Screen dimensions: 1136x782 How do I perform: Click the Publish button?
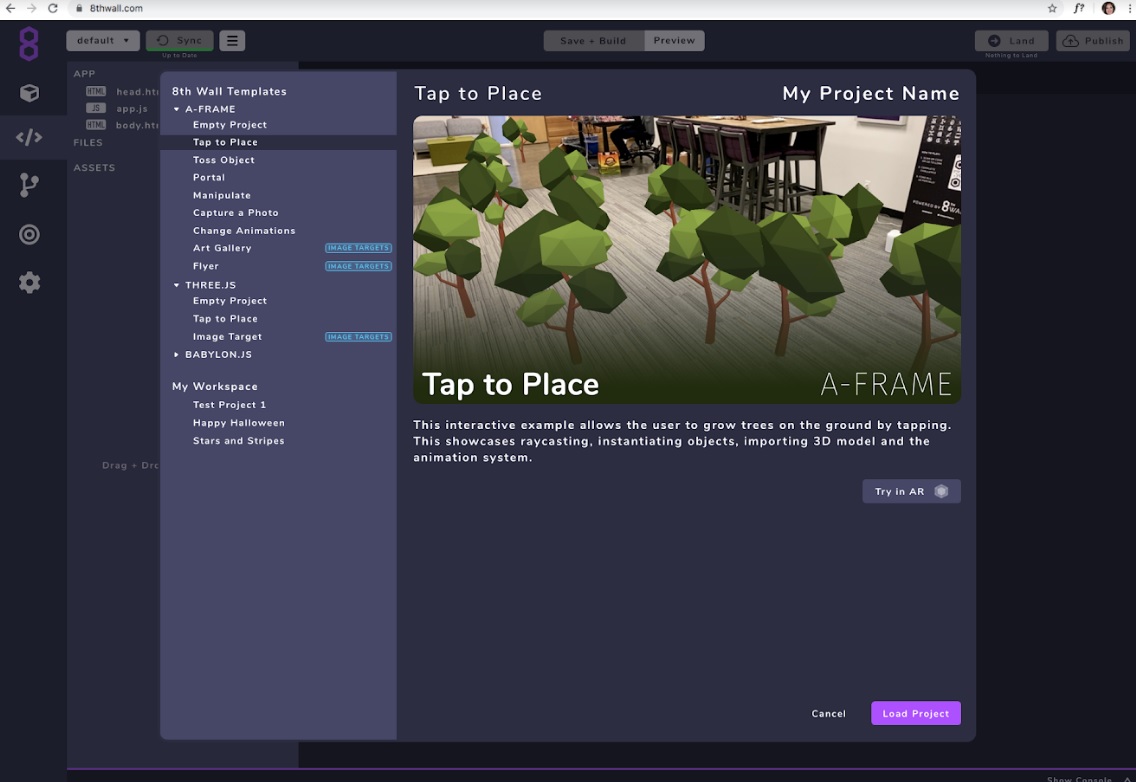1093,41
